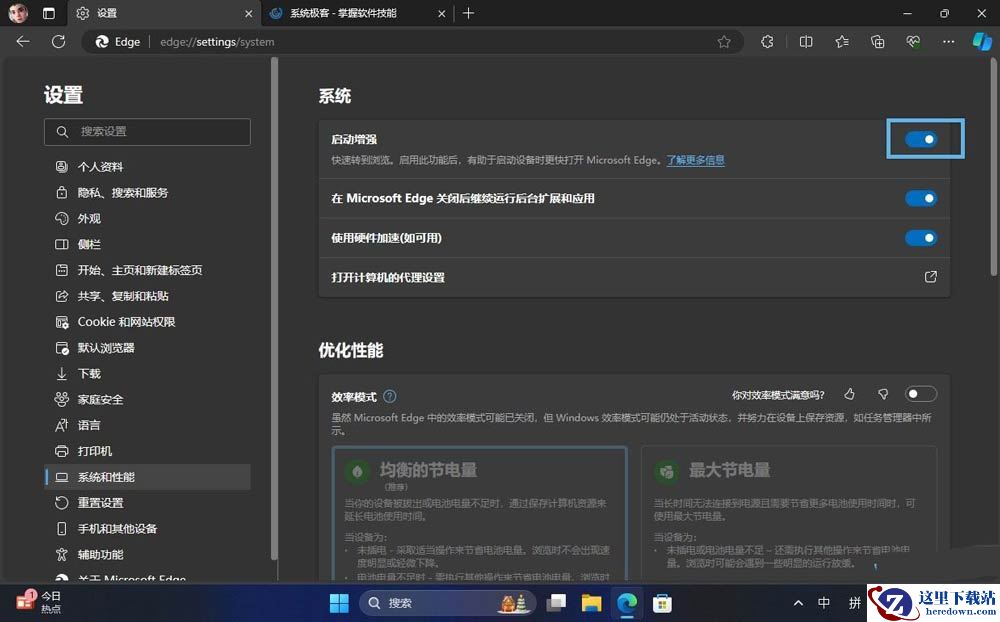
Task: Open 个人资料 settings section
Action: point(147,167)
